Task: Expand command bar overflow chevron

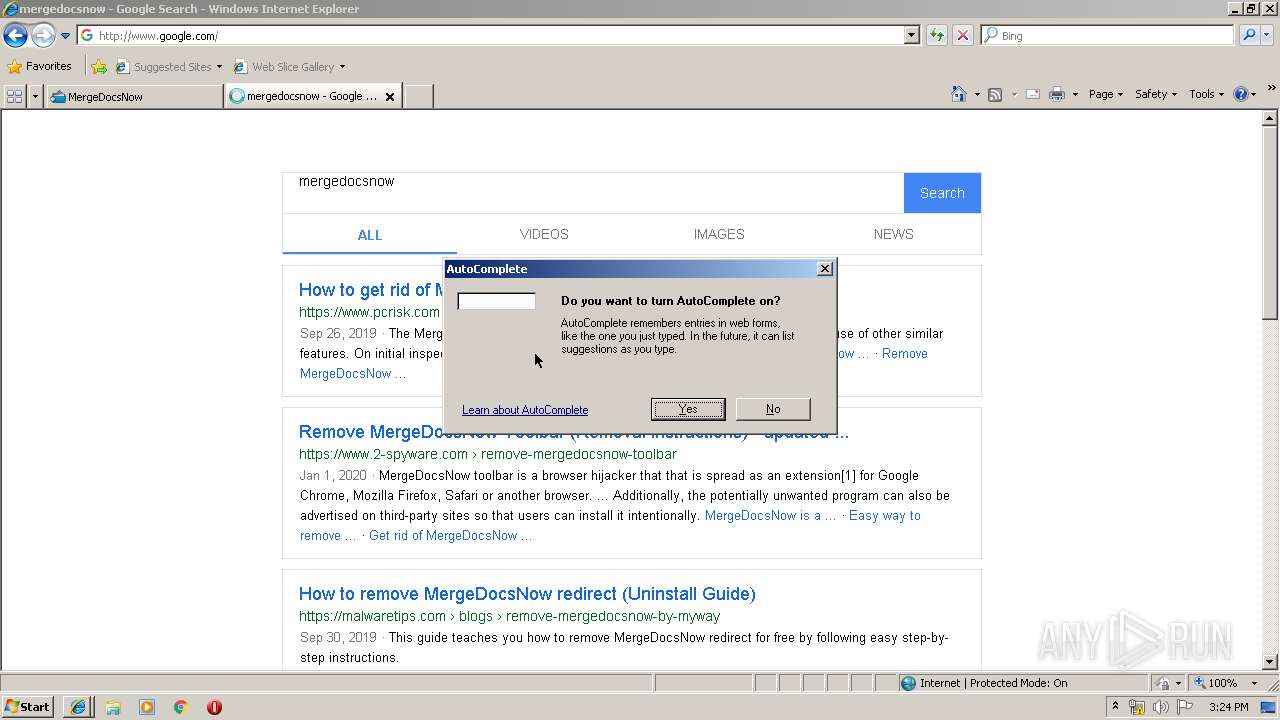Action: tap(1272, 88)
